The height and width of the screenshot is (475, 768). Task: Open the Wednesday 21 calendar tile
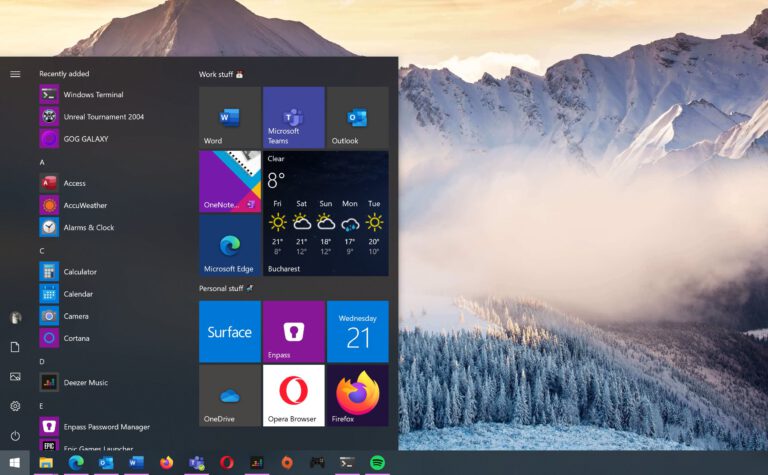(358, 332)
